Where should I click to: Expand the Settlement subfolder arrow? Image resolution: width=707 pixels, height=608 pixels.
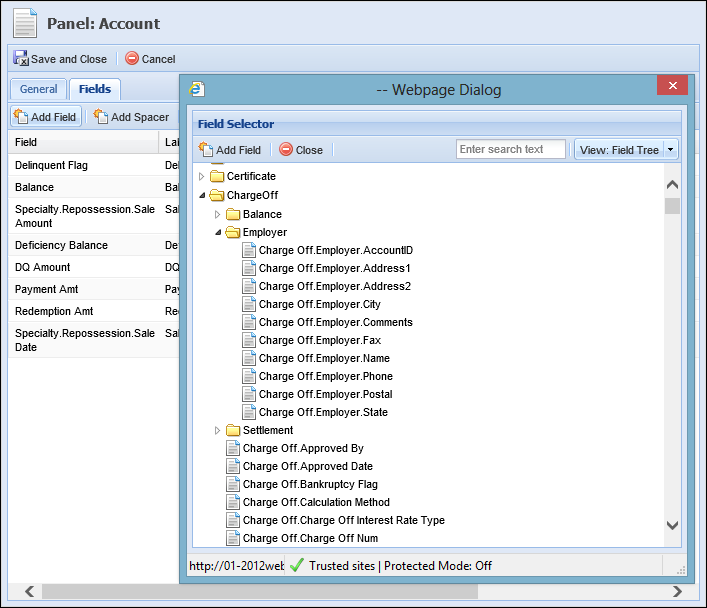point(217,430)
